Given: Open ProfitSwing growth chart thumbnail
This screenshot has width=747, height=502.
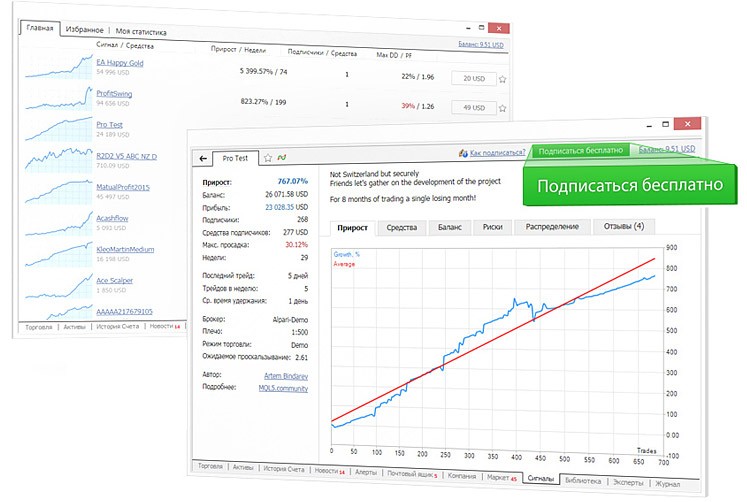Looking at the screenshot, I should (x=59, y=98).
